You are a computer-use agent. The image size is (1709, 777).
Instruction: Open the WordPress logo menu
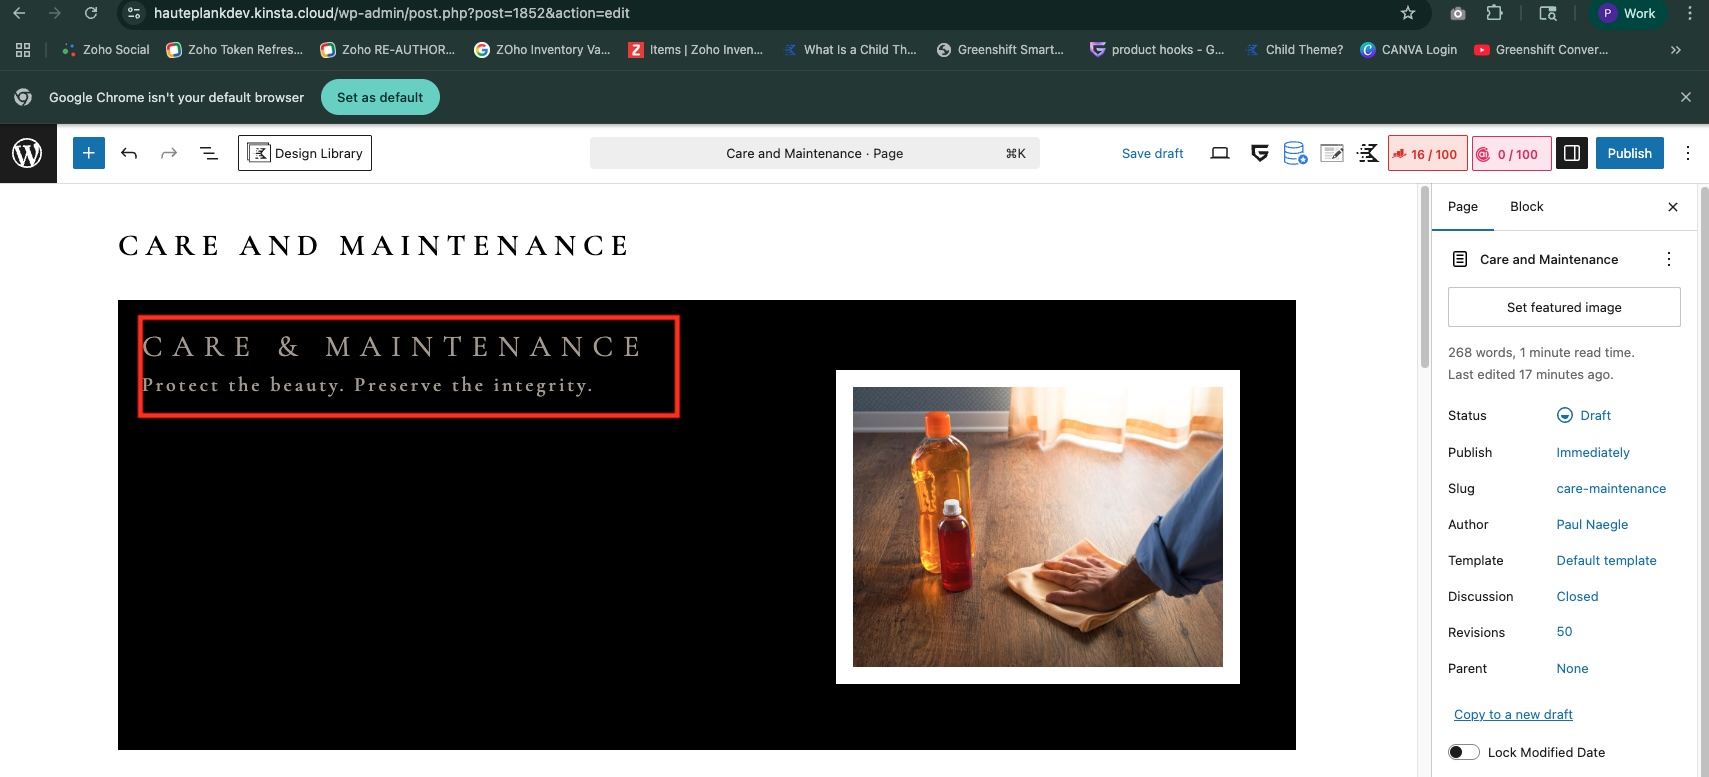[x=27, y=153]
